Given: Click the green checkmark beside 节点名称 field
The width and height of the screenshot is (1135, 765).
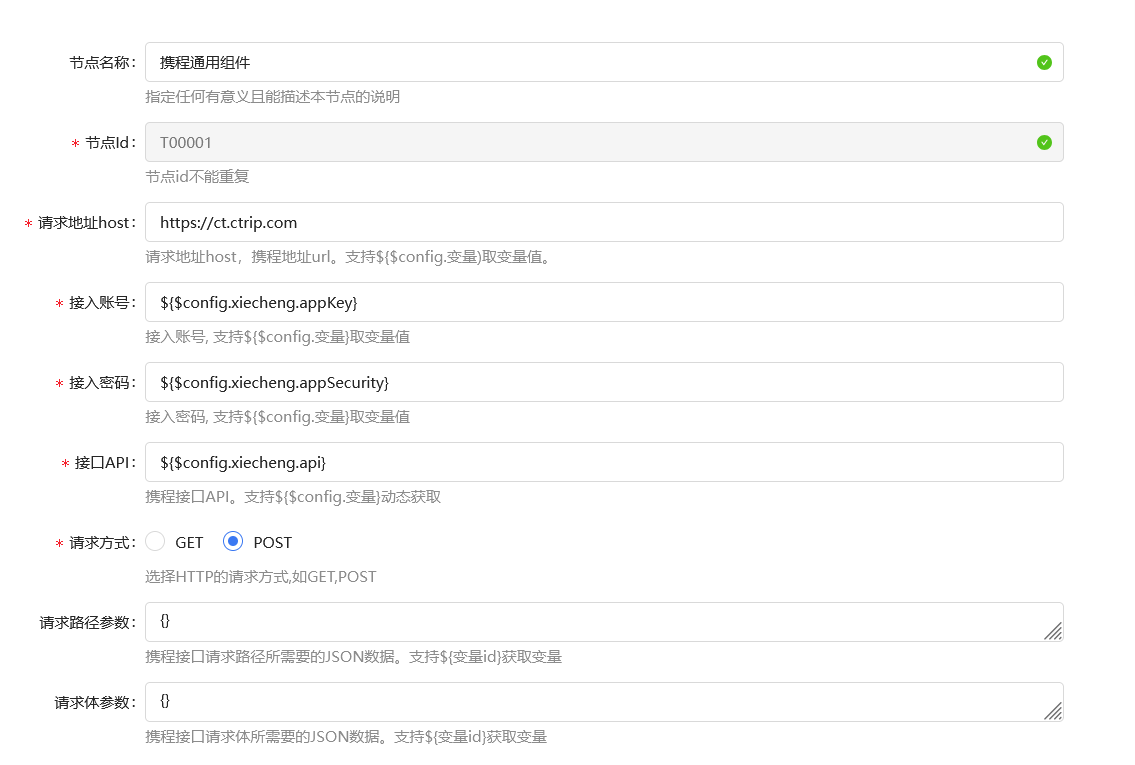Looking at the screenshot, I should click(x=1044, y=62).
